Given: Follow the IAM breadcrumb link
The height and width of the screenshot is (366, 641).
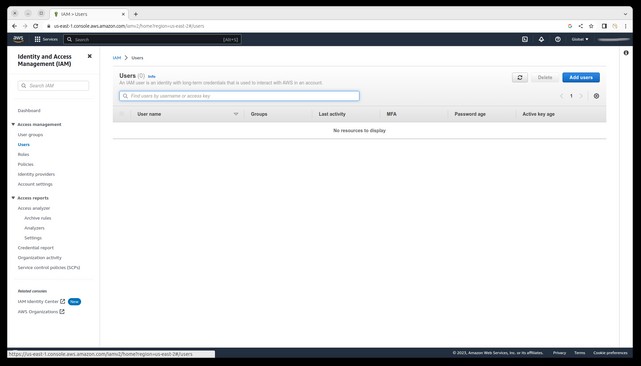Looking at the screenshot, I should 117,58.
